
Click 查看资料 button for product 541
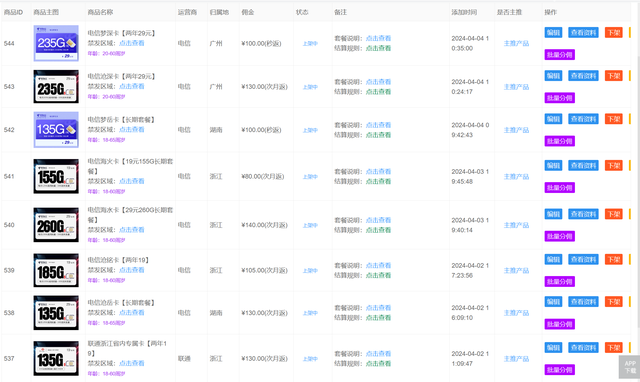tap(583, 166)
